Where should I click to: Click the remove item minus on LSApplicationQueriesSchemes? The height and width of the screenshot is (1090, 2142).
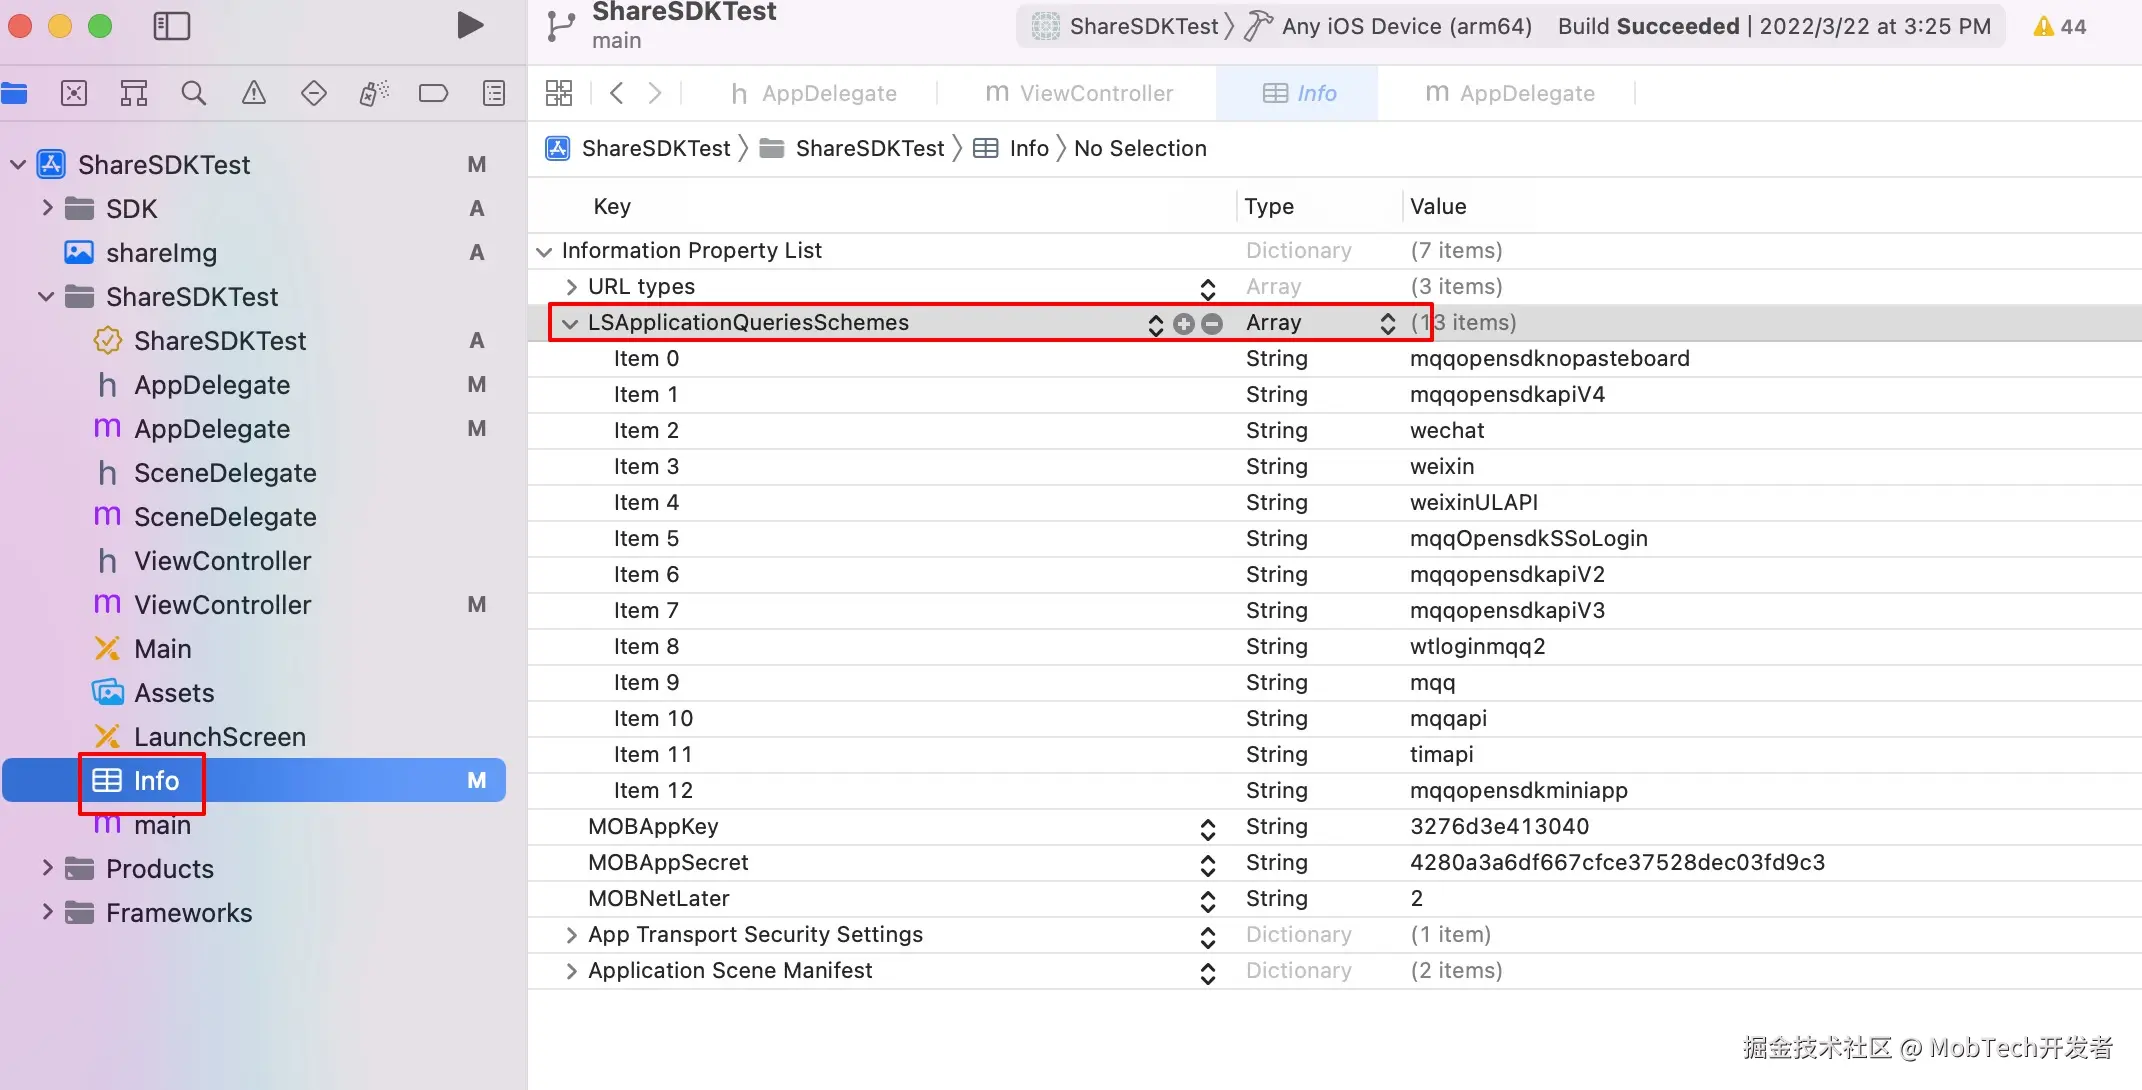(x=1212, y=323)
